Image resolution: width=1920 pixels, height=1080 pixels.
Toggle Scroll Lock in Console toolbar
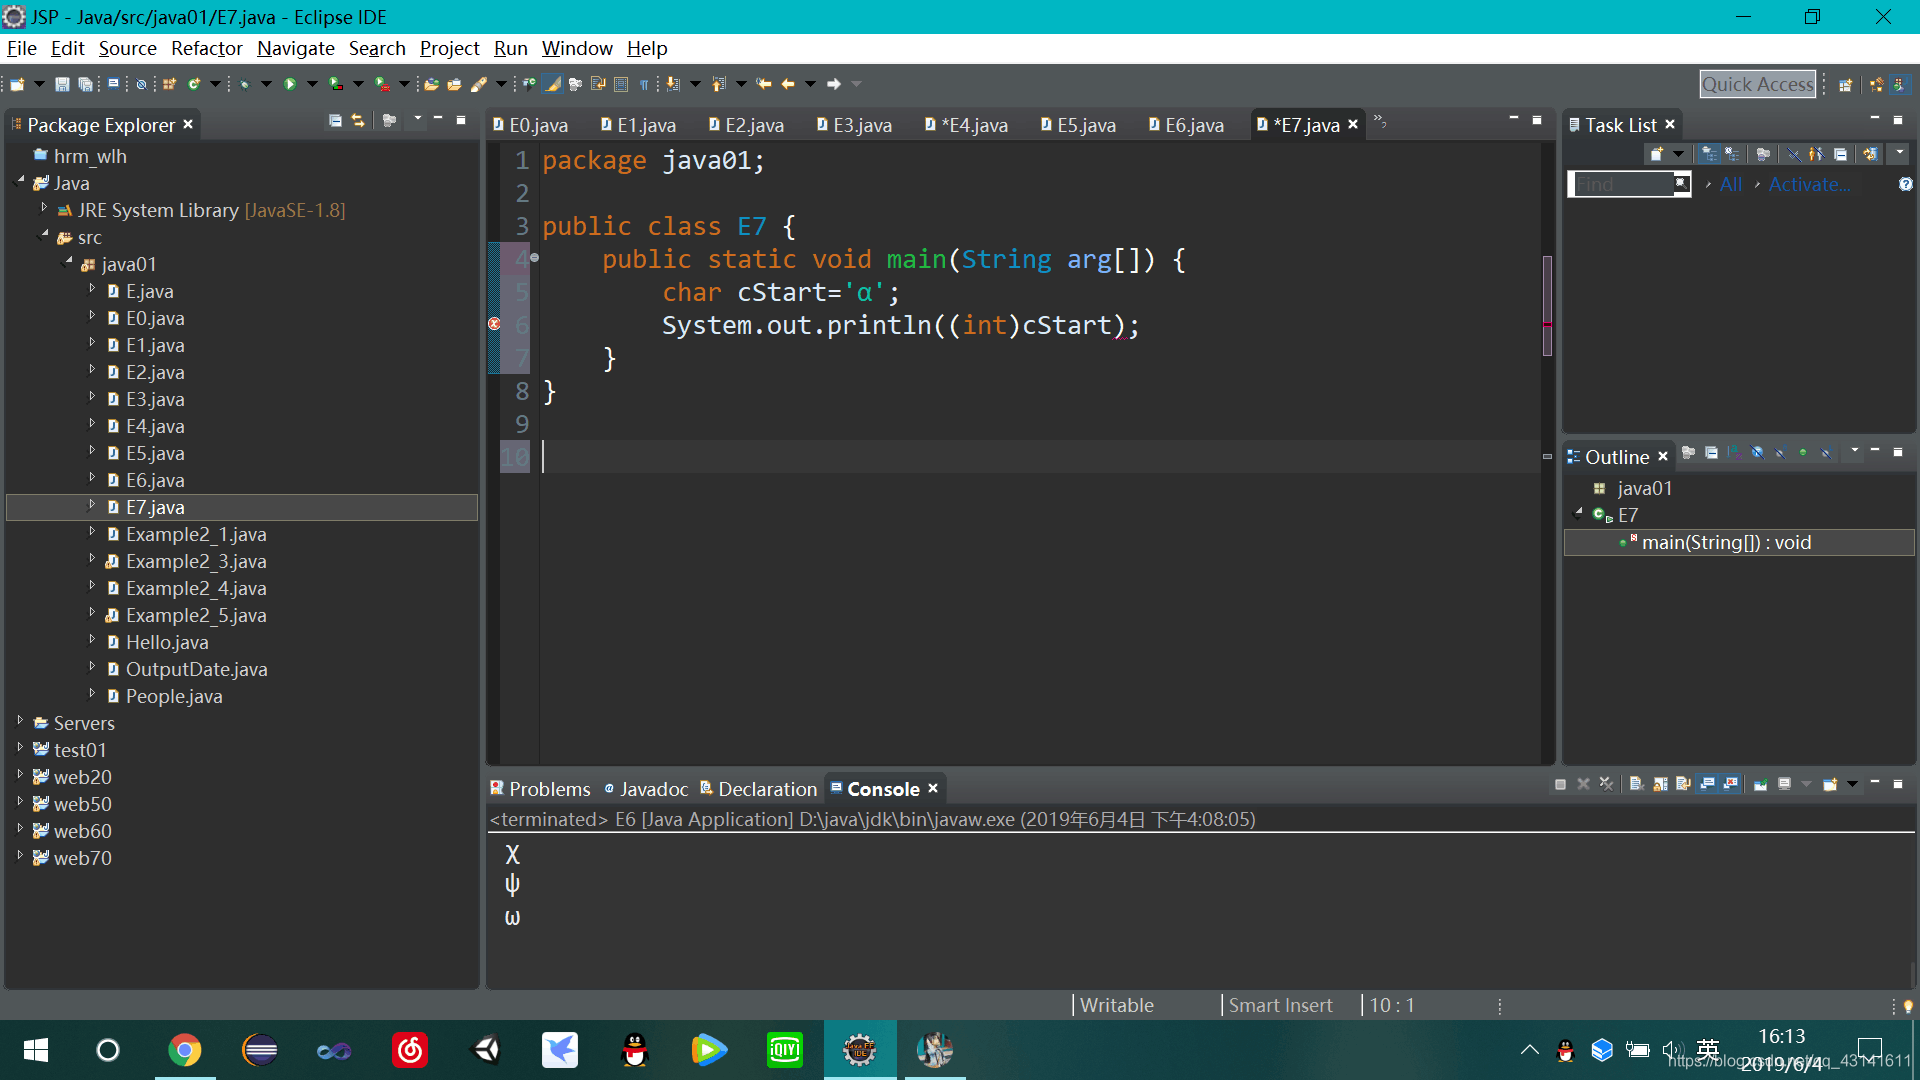click(1660, 784)
